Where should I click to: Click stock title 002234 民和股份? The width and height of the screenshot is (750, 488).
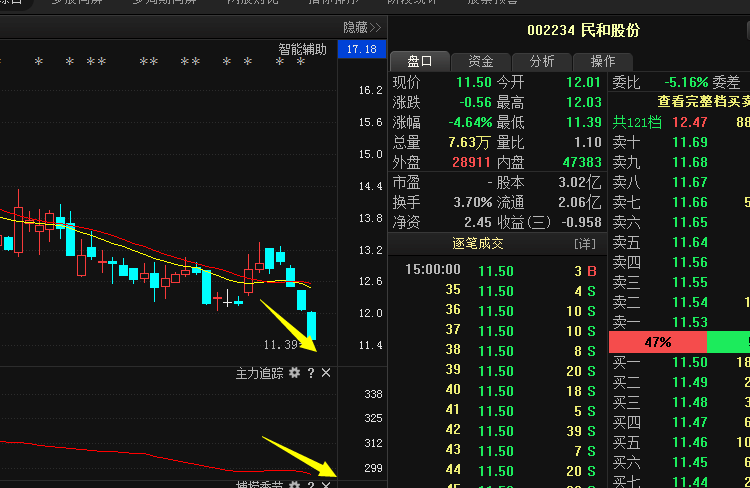click(583, 31)
